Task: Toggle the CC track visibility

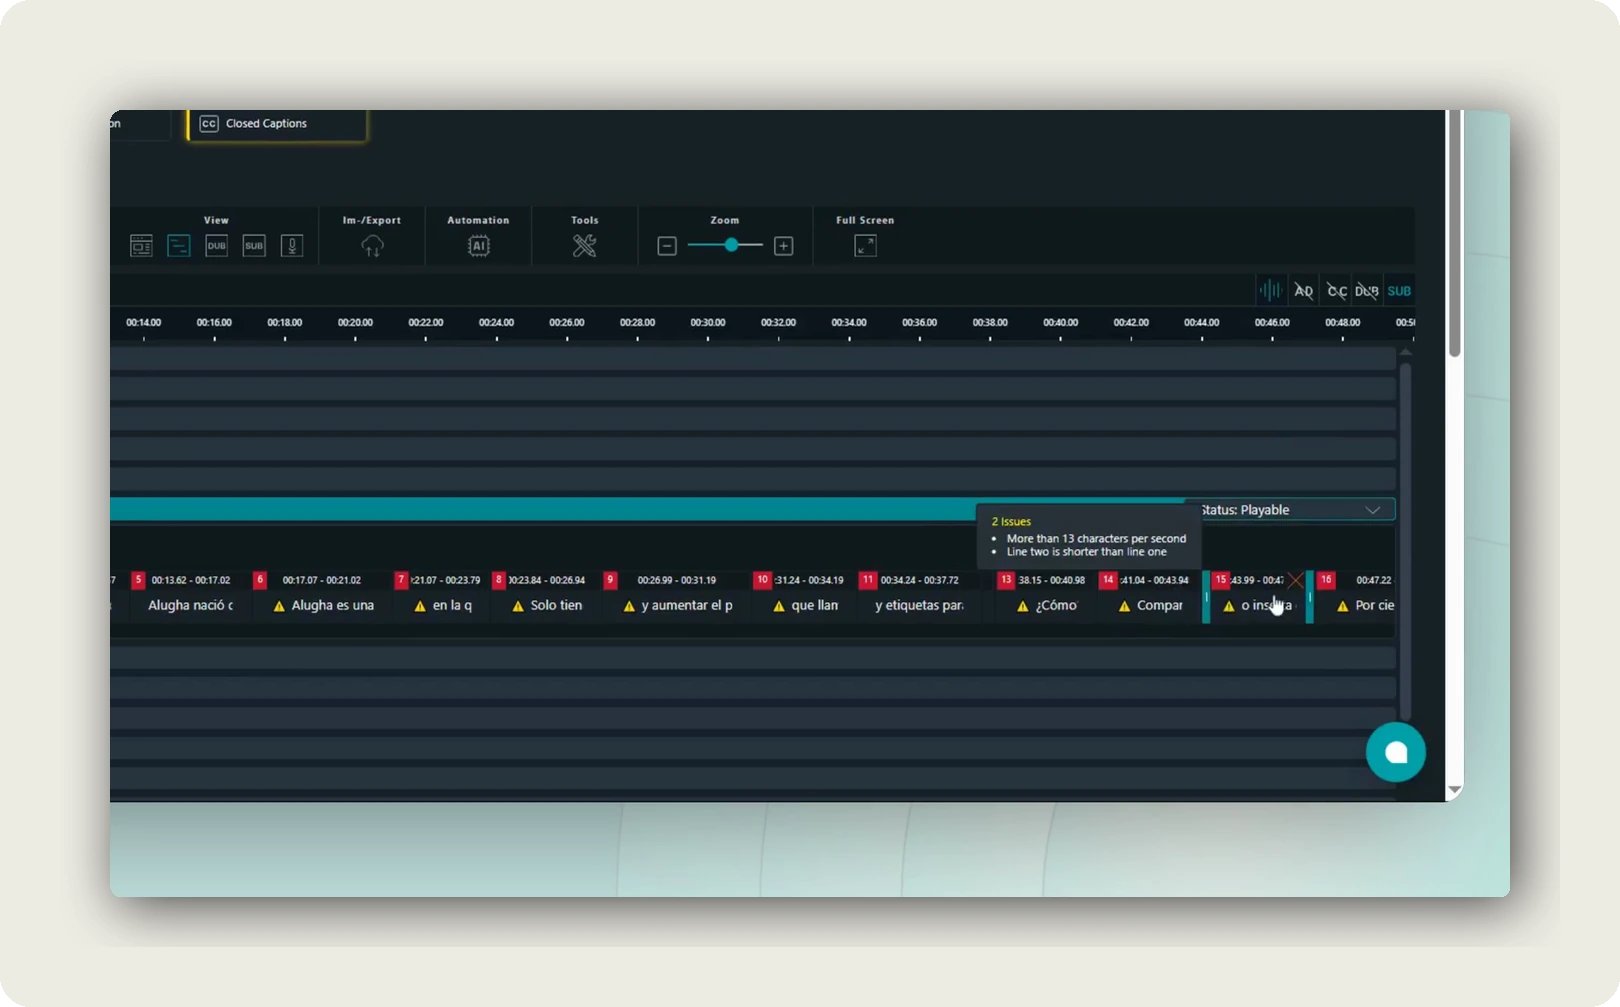Action: coord(1336,291)
